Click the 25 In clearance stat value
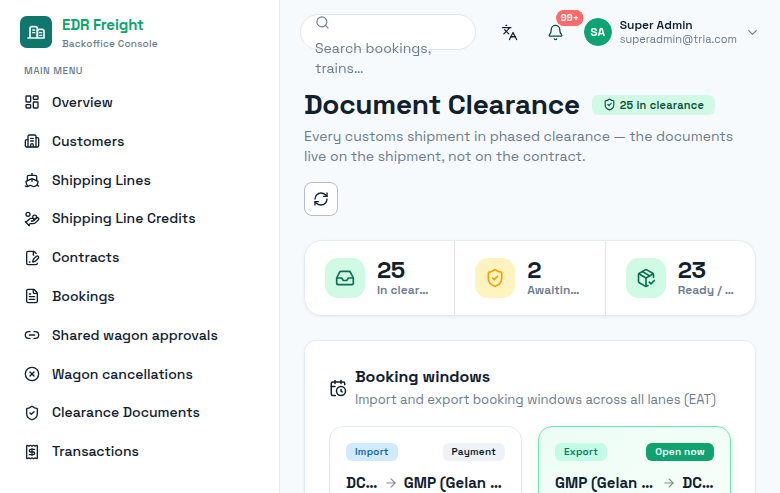 click(391, 270)
